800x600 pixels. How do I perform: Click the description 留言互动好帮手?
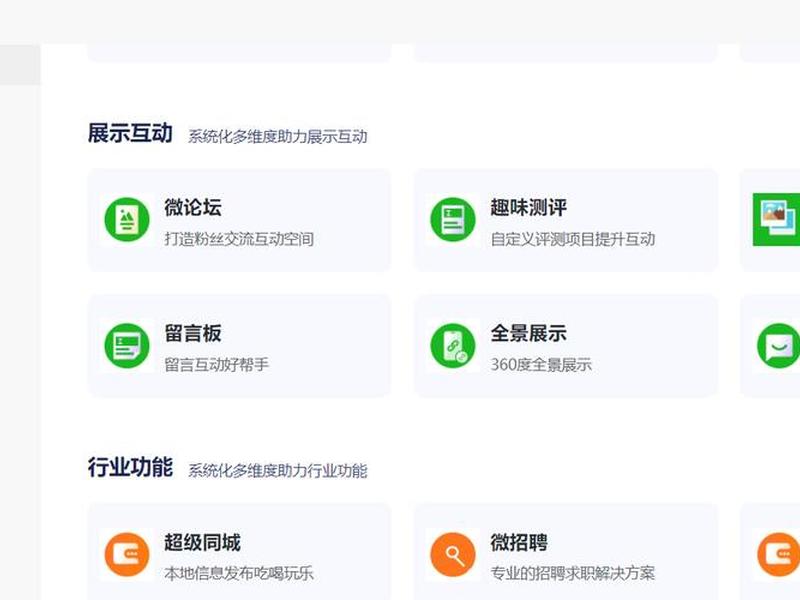coord(216,364)
